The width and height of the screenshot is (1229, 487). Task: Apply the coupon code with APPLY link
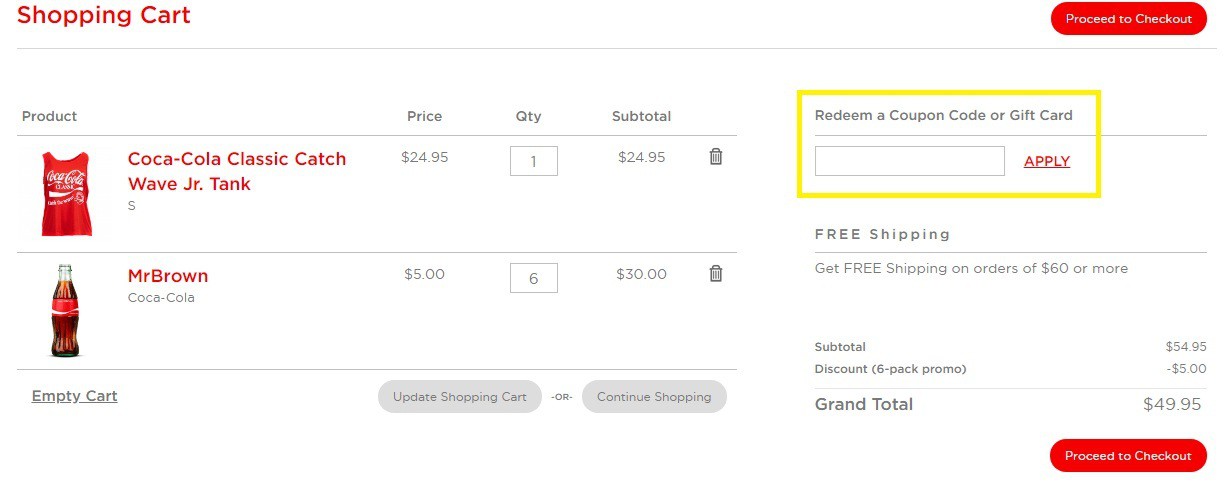(1047, 161)
